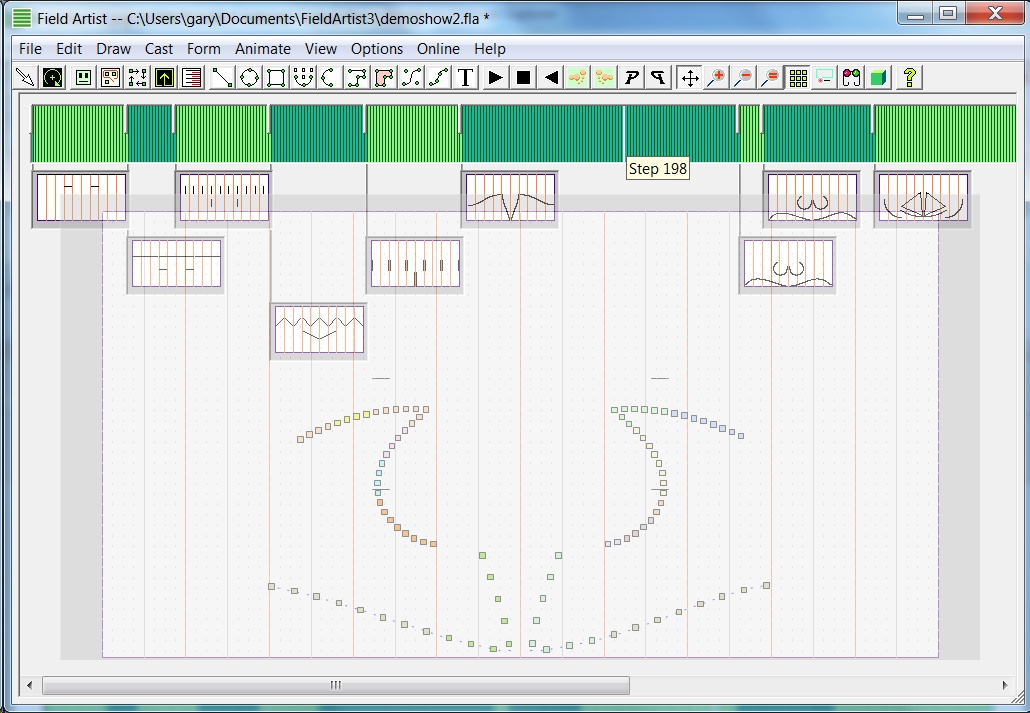Click the green 3D cube icon
Viewport: 1030px width, 713px height.
point(878,77)
